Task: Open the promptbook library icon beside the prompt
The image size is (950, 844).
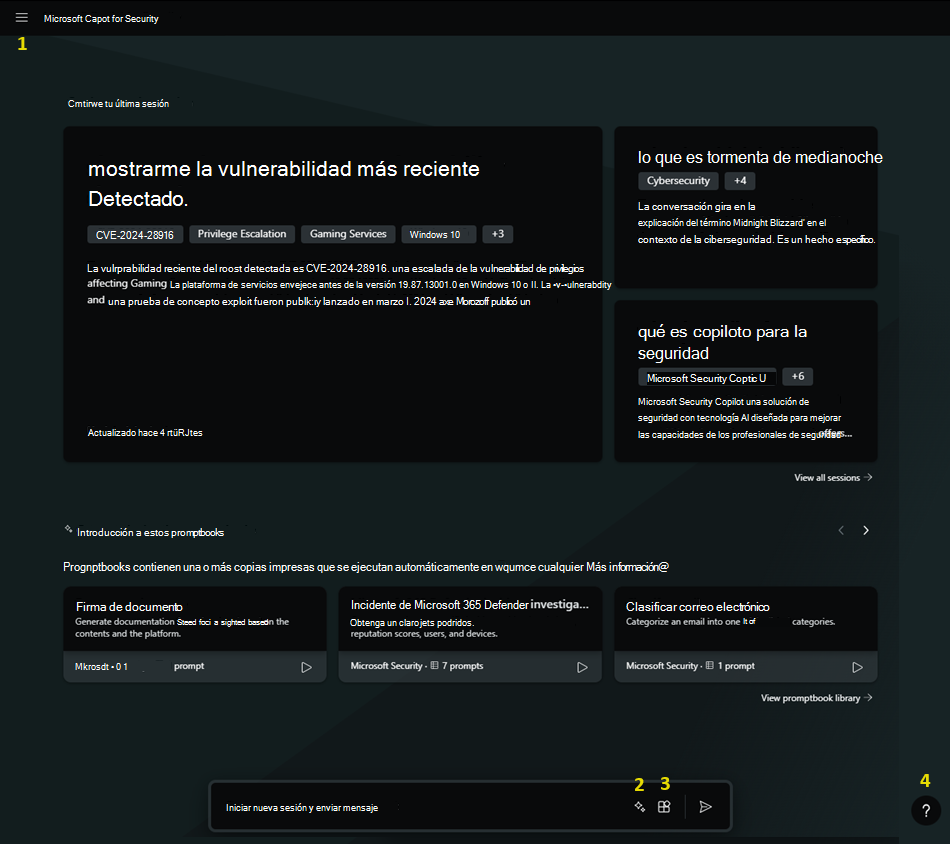Action: point(664,806)
